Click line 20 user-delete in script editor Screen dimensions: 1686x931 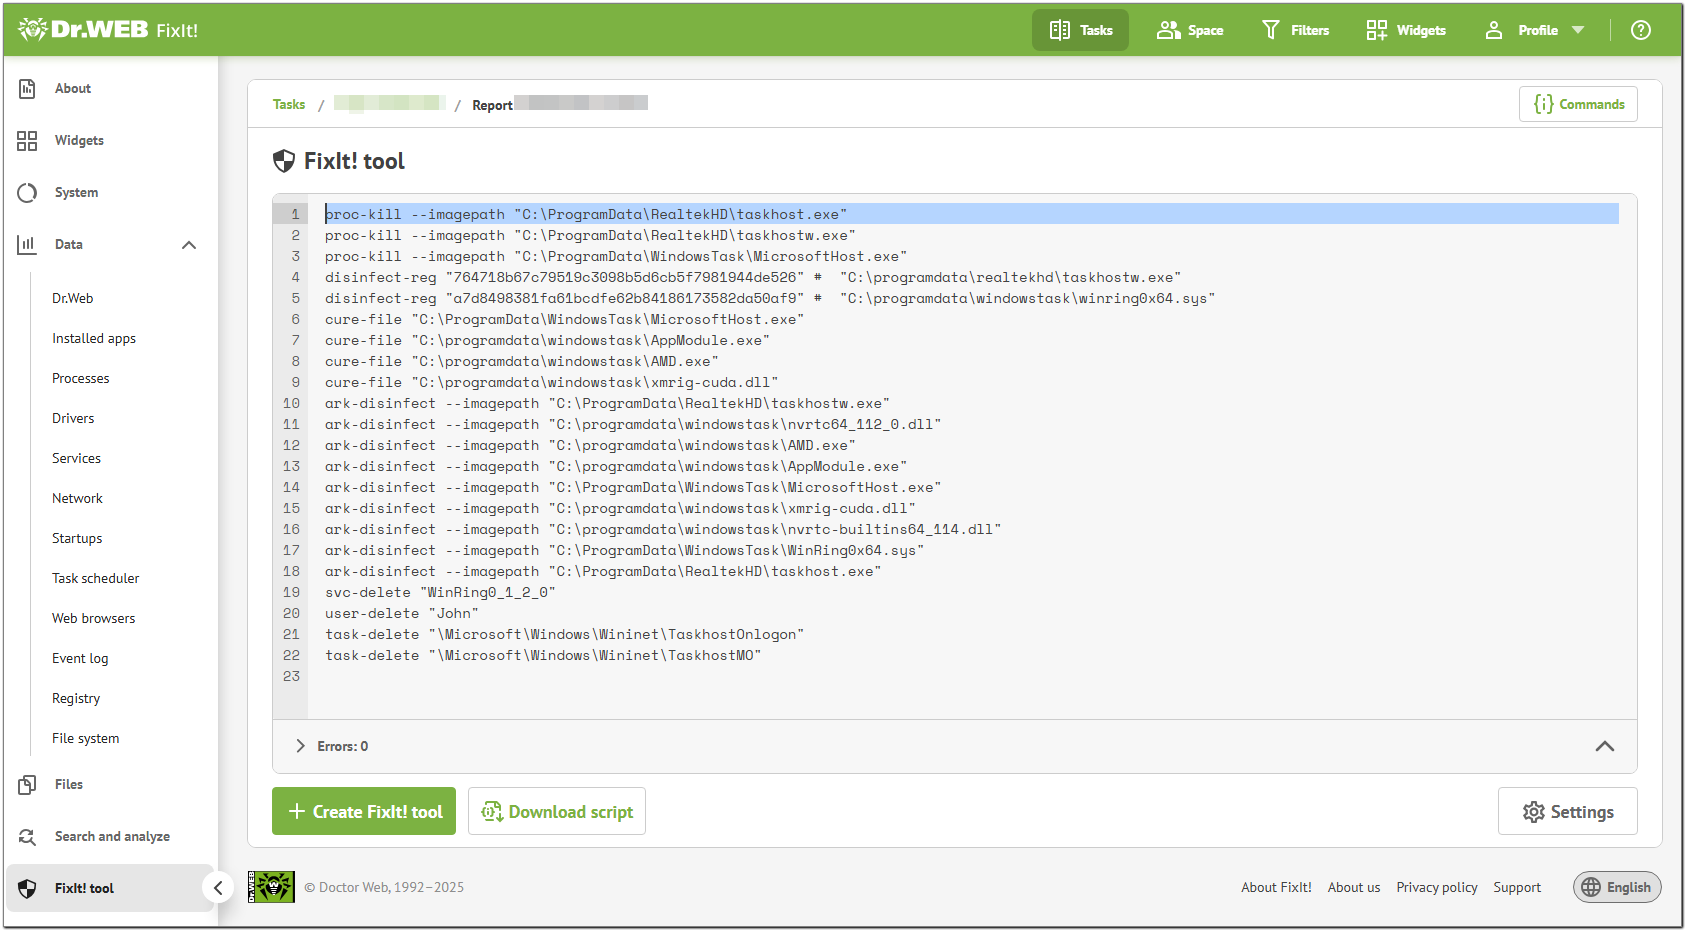(402, 613)
